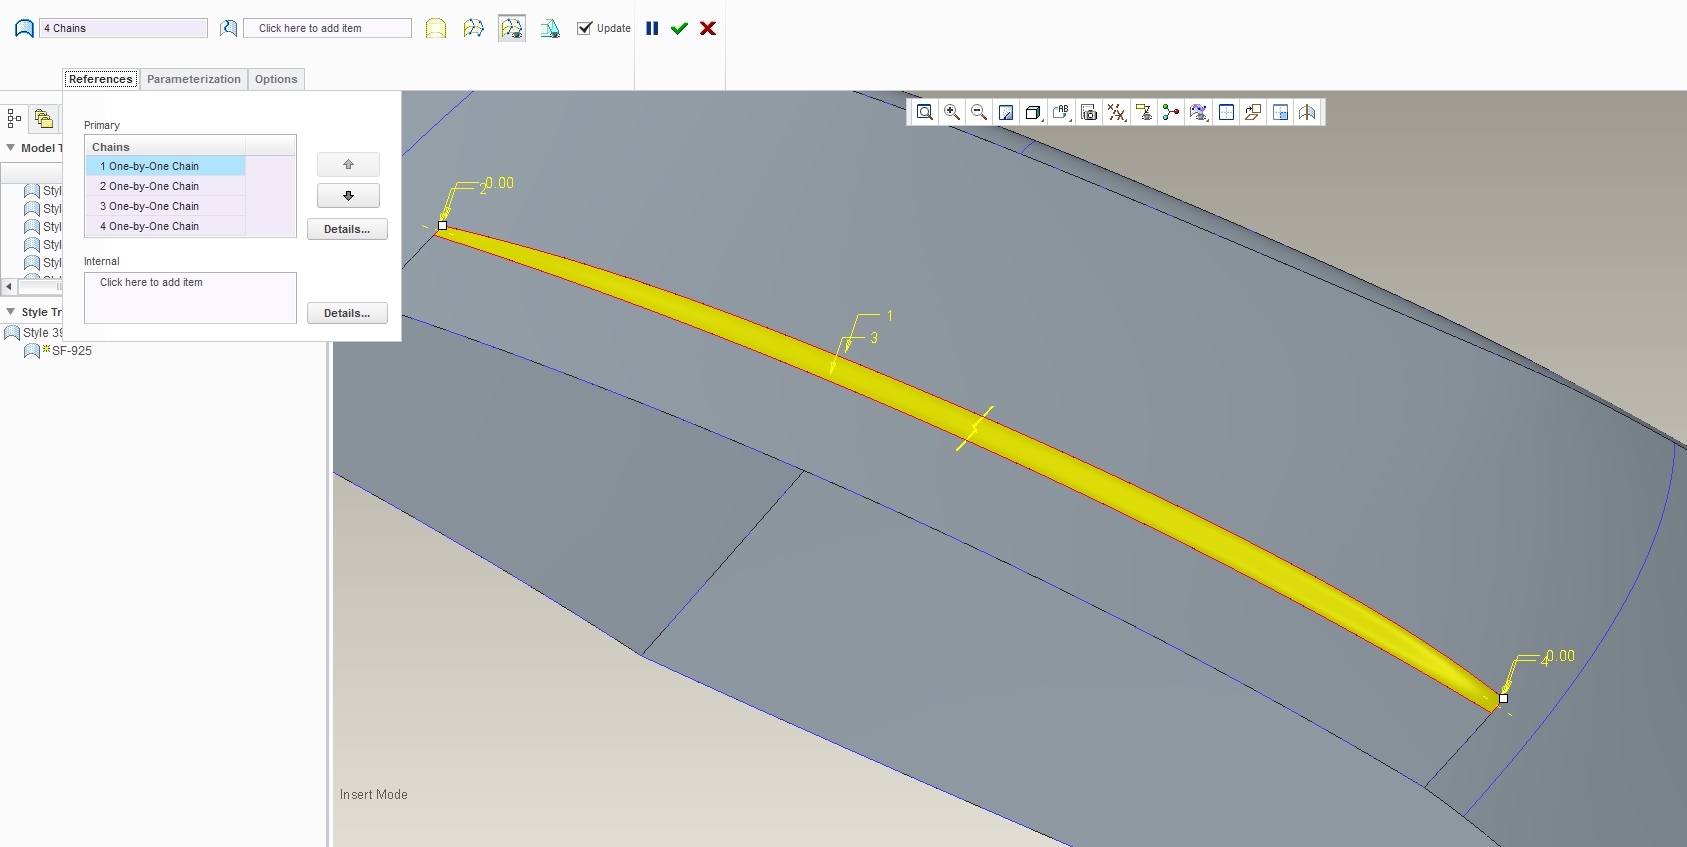
Task: Click the primary chains collector surface icon
Action: click(24, 28)
